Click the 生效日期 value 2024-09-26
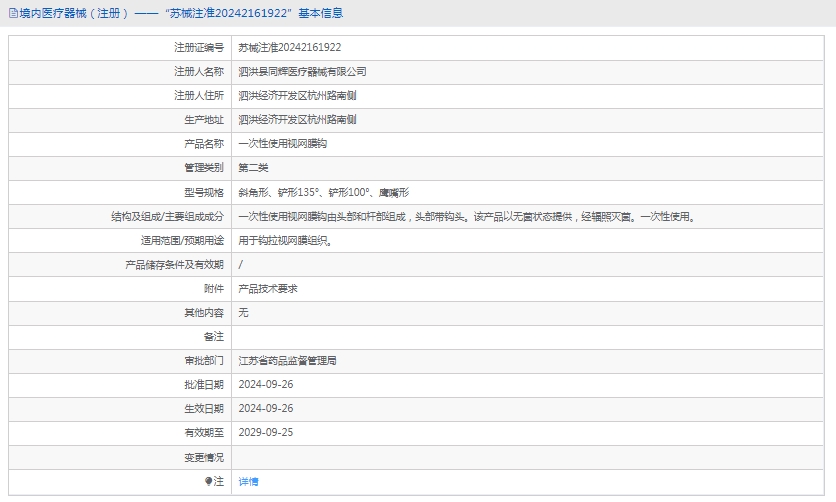The width and height of the screenshot is (836, 502). click(266, 408)
